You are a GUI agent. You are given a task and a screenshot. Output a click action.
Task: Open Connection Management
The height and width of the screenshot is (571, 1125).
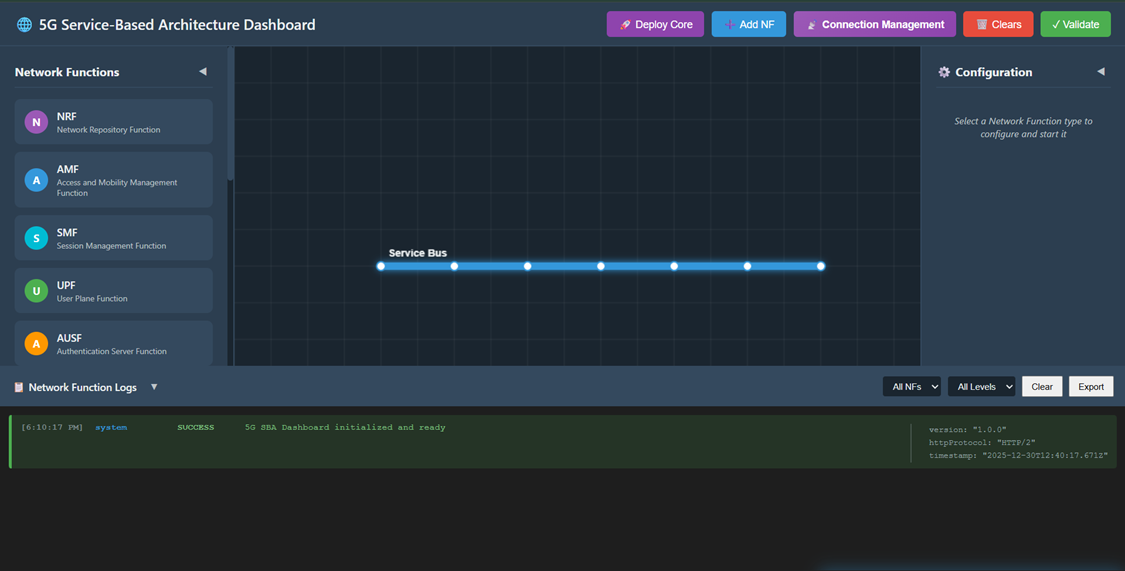click(x=875, y=24)
